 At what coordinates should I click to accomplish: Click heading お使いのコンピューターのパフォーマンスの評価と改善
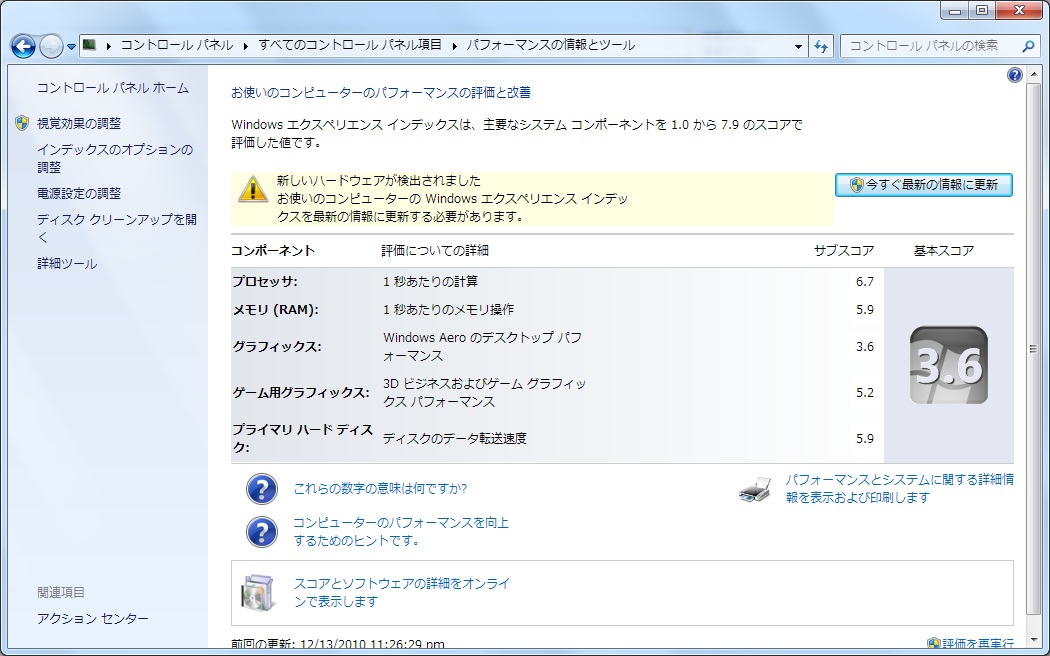tap(381, 92)
